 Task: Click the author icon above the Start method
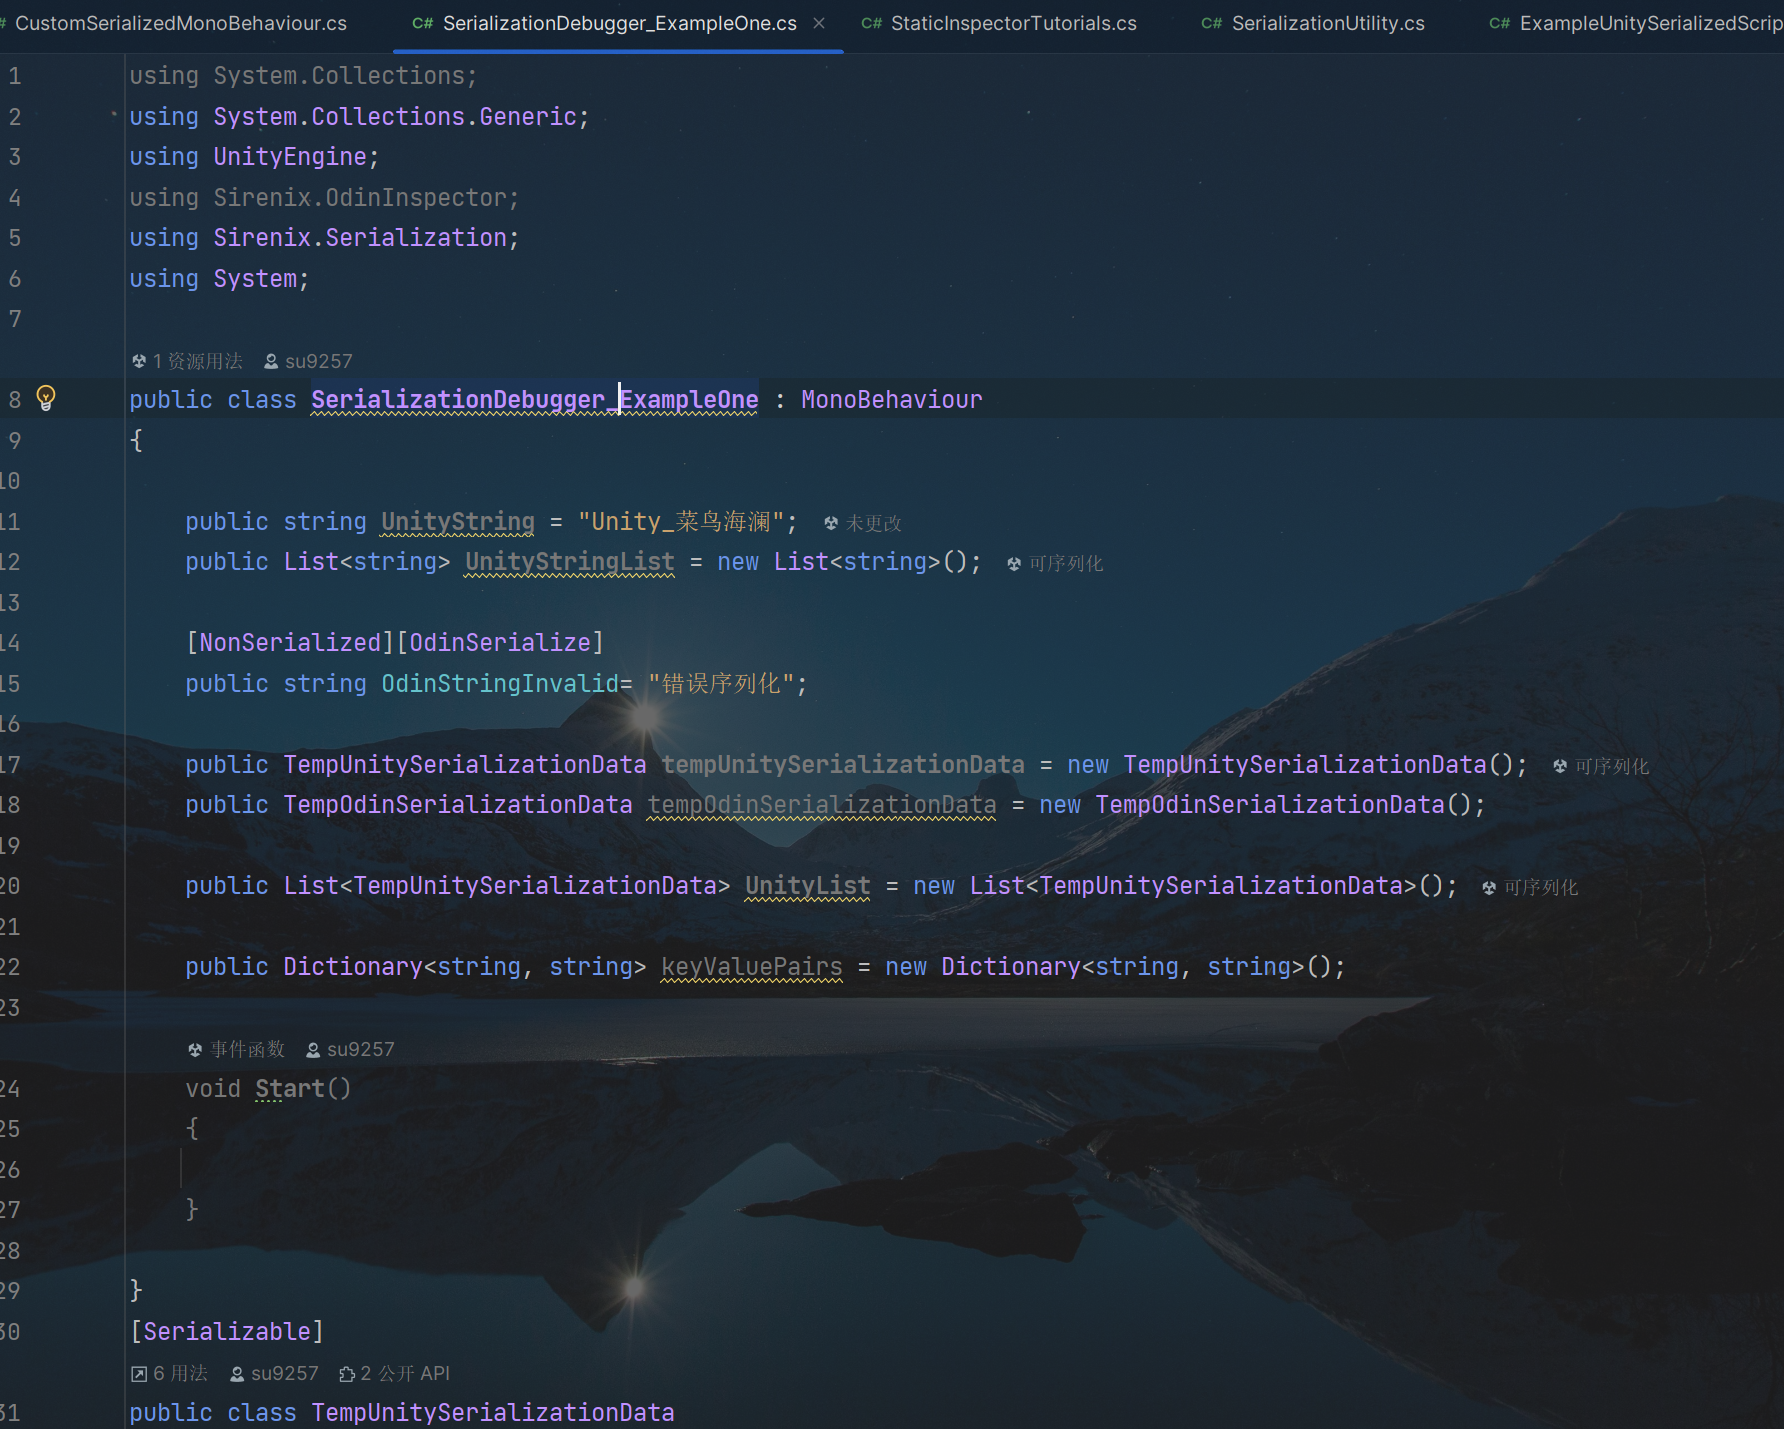313,1049
